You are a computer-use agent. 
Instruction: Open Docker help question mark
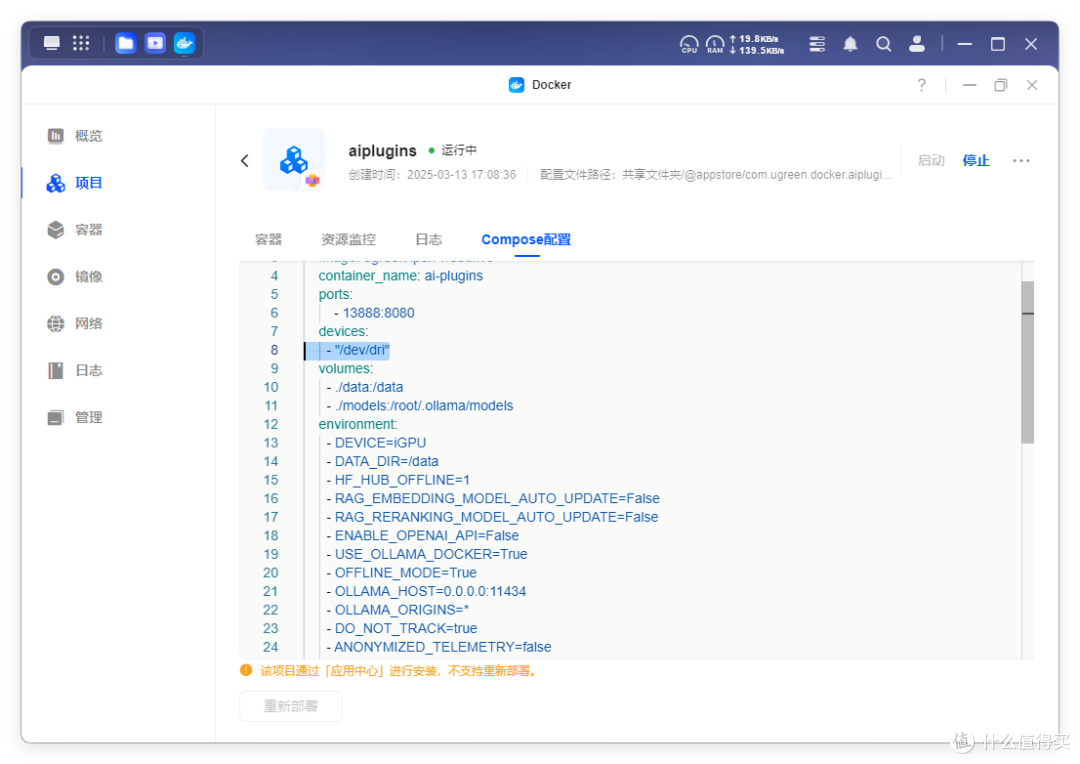[x=922, y=85]
